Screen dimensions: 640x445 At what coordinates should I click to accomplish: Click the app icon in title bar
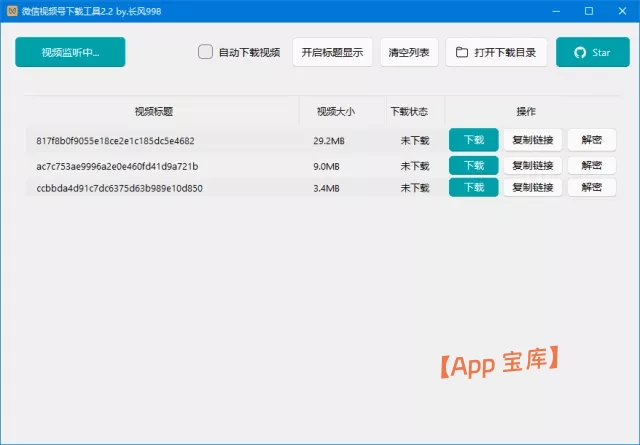coord(12,11)
